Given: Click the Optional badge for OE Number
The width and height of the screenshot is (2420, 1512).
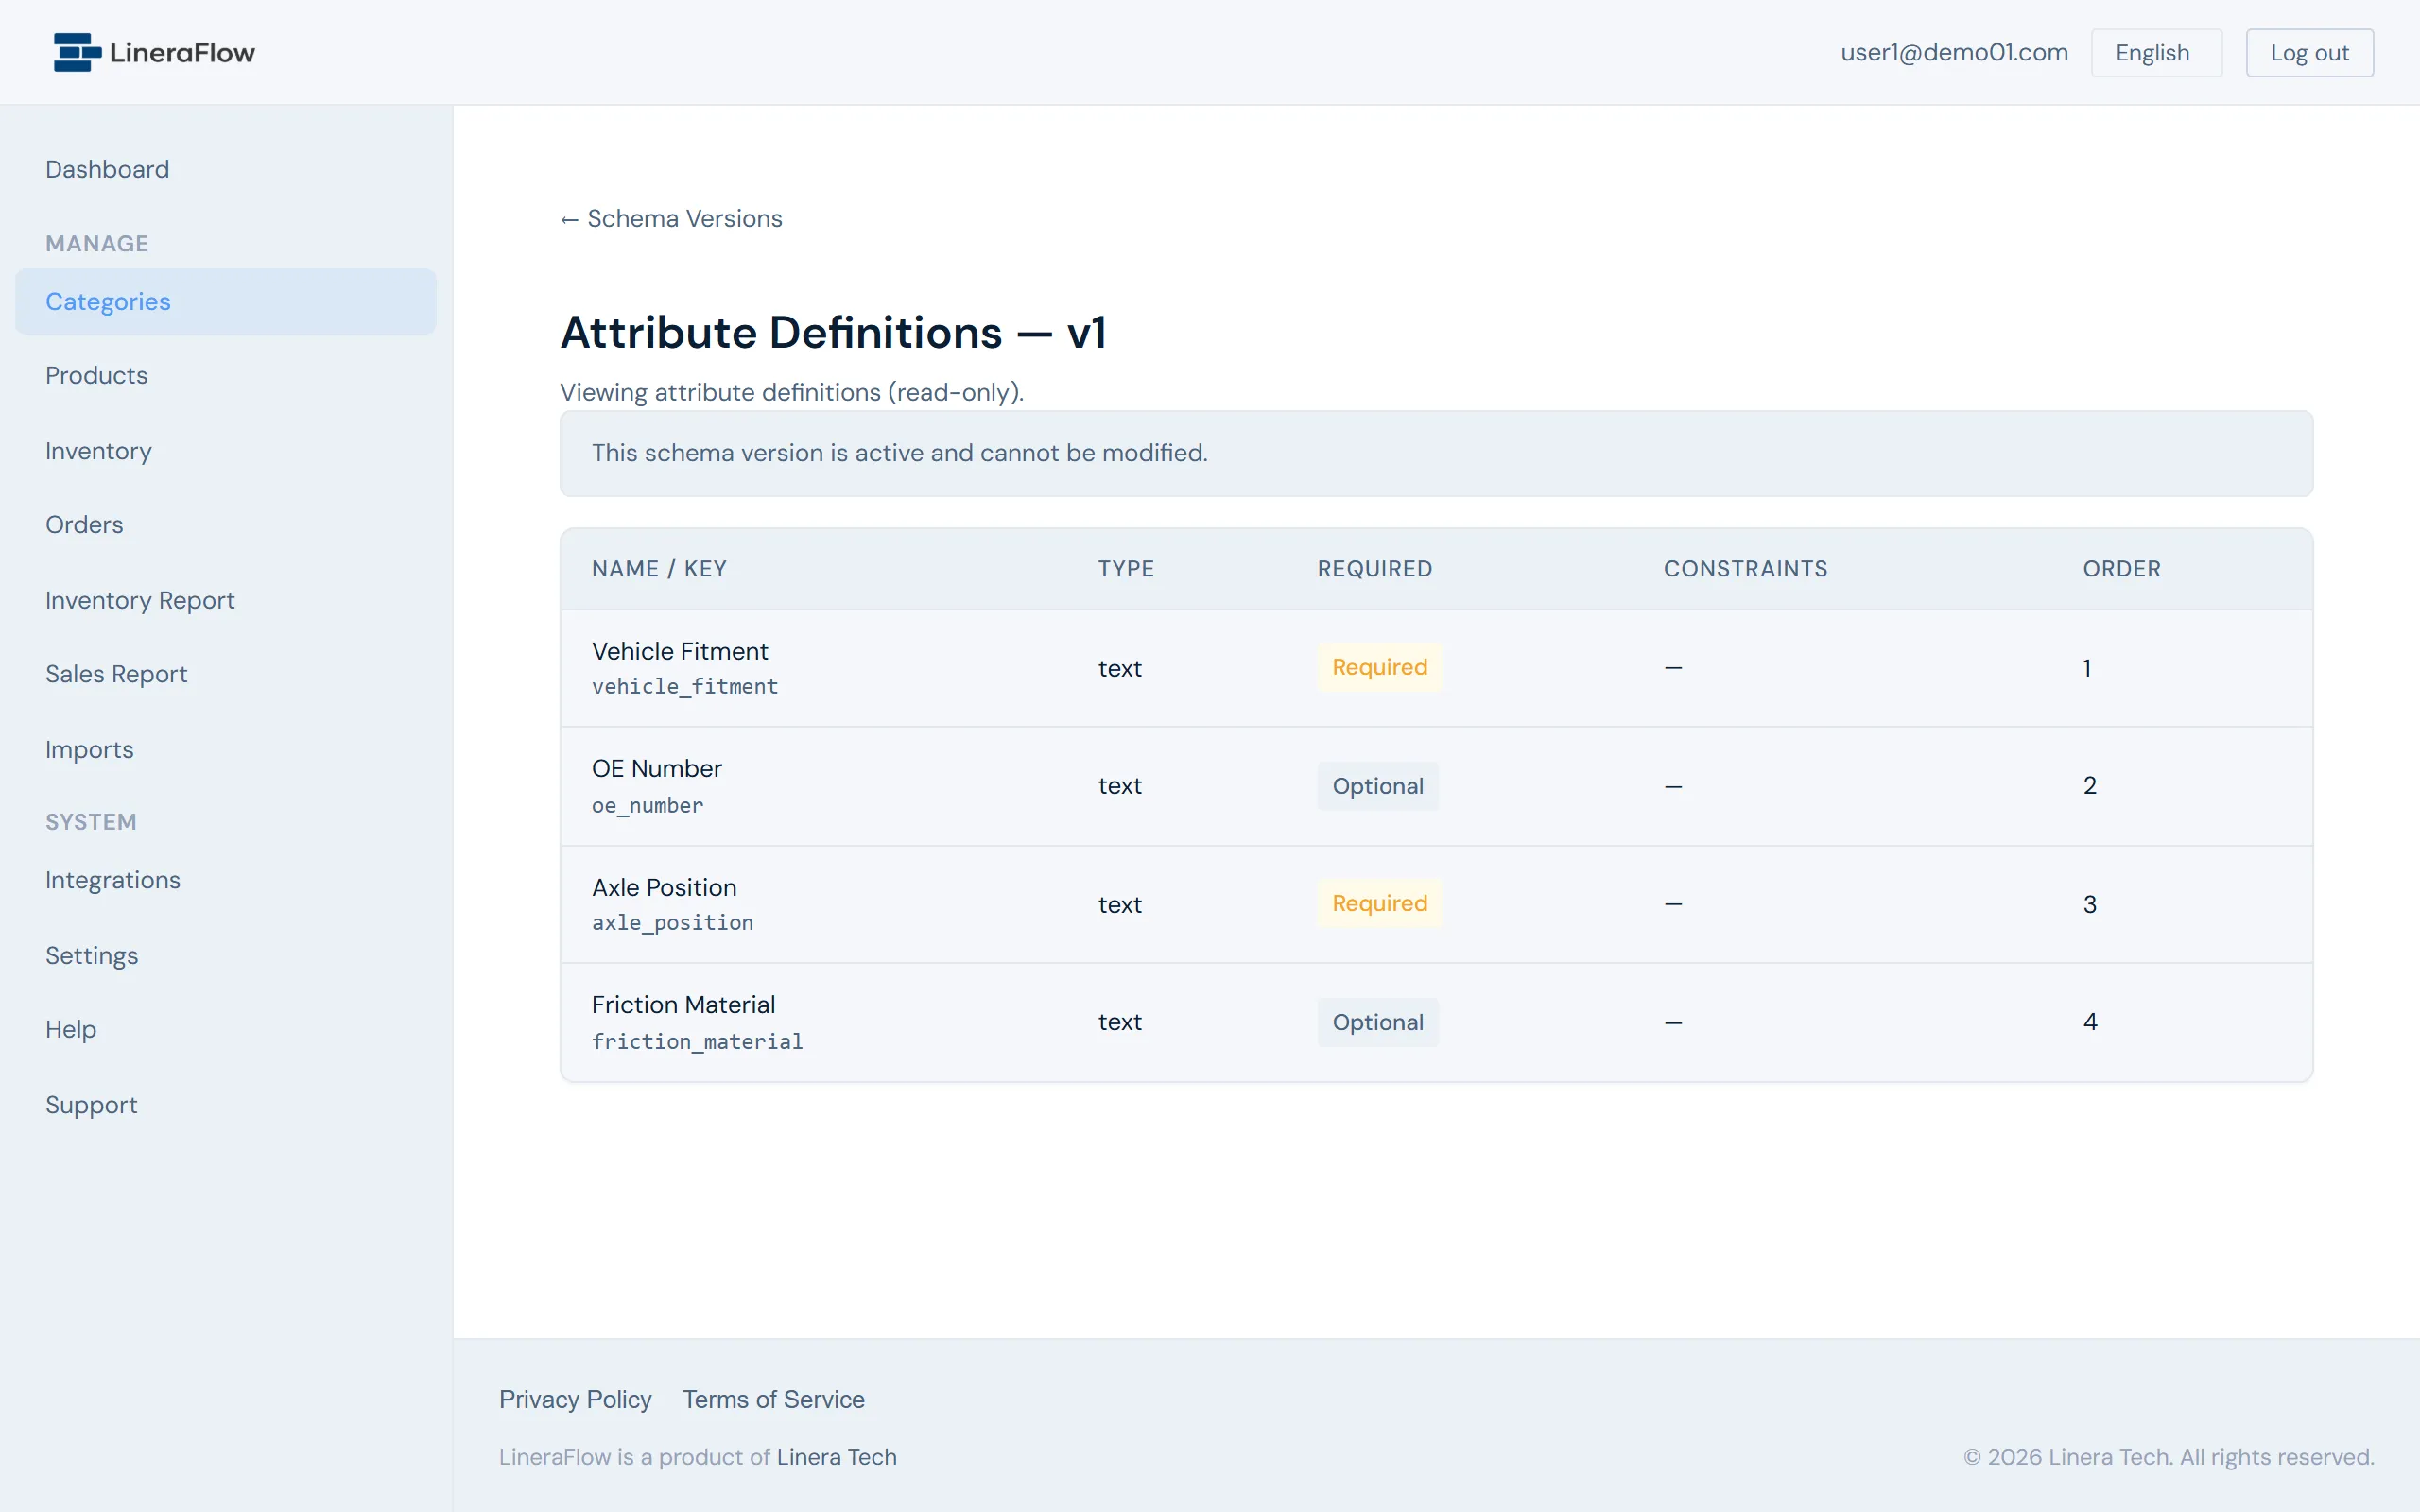Looking at the screenshot, I should coord(1377,786).
